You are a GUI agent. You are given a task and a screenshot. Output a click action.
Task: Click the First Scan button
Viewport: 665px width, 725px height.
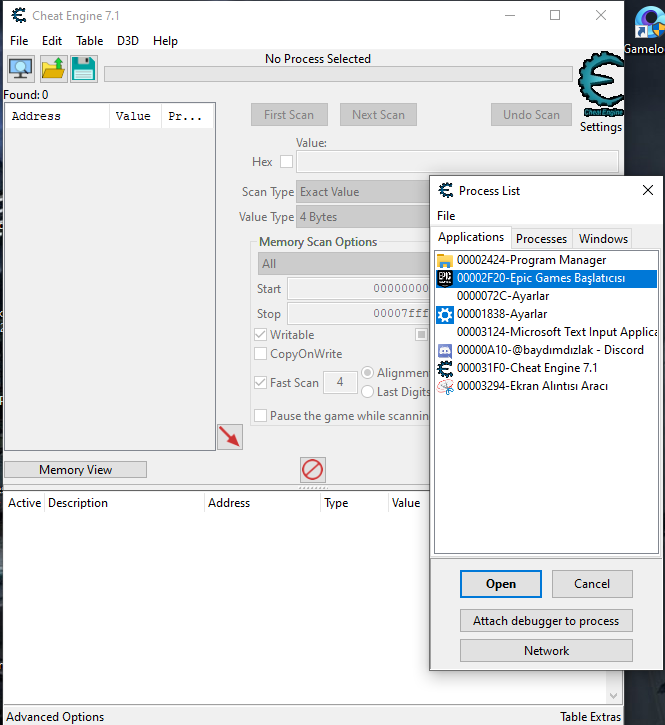tap(289, 115)
